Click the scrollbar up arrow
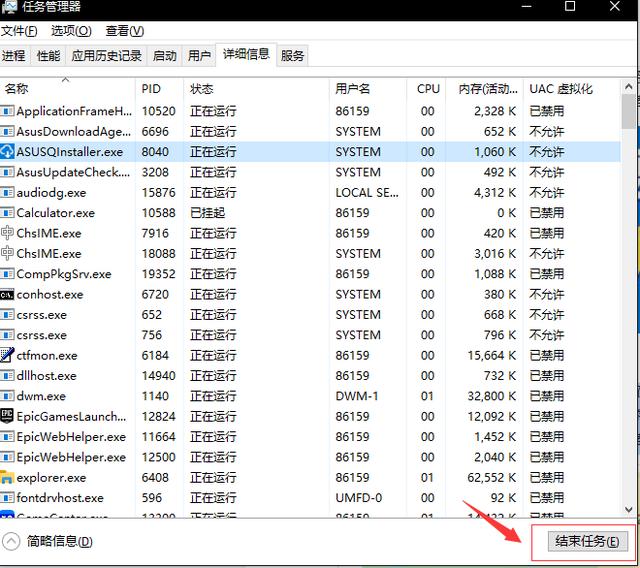The width and height of the screenshot is (640, 568). click(629, 87)
